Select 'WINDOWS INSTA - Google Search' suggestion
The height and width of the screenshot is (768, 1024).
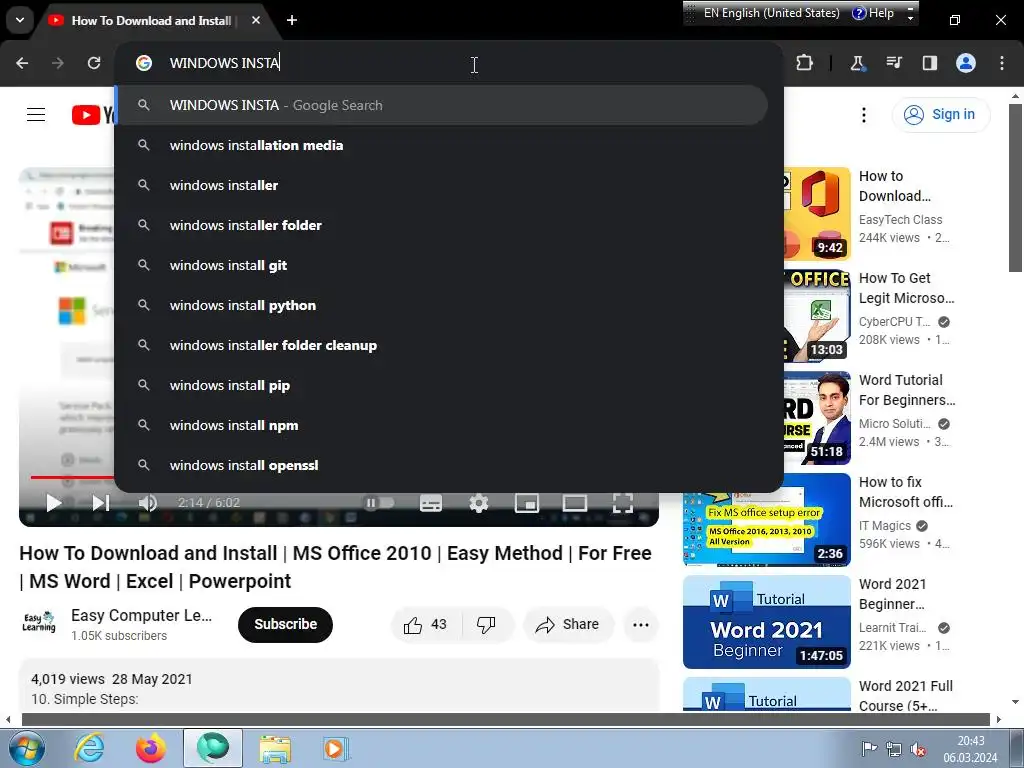442,105
